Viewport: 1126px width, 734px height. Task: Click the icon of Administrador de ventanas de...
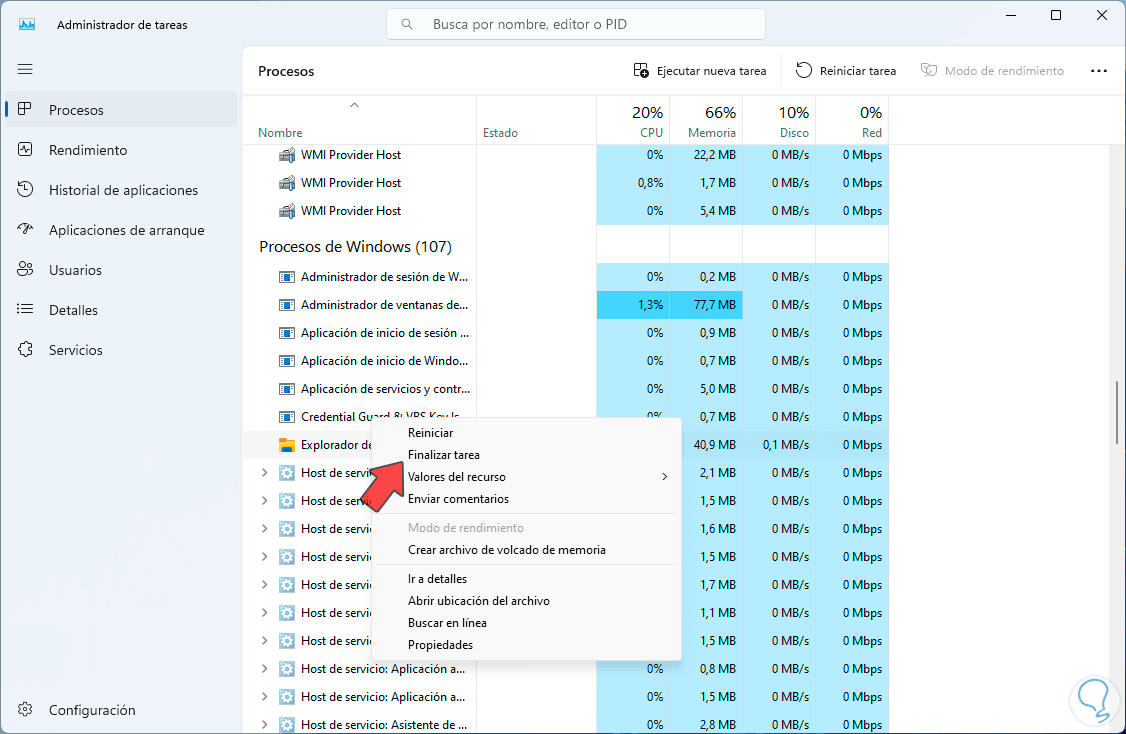tap(287, 305)
